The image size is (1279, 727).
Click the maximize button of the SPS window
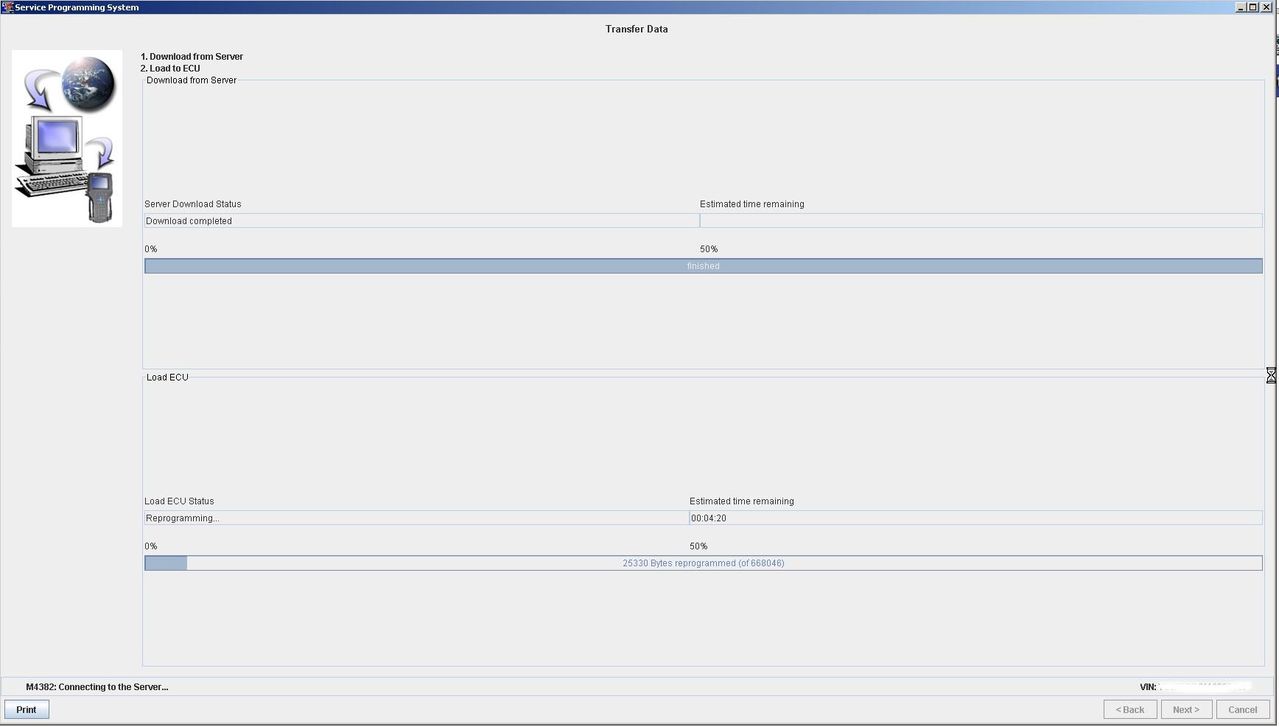[1252, 7]
